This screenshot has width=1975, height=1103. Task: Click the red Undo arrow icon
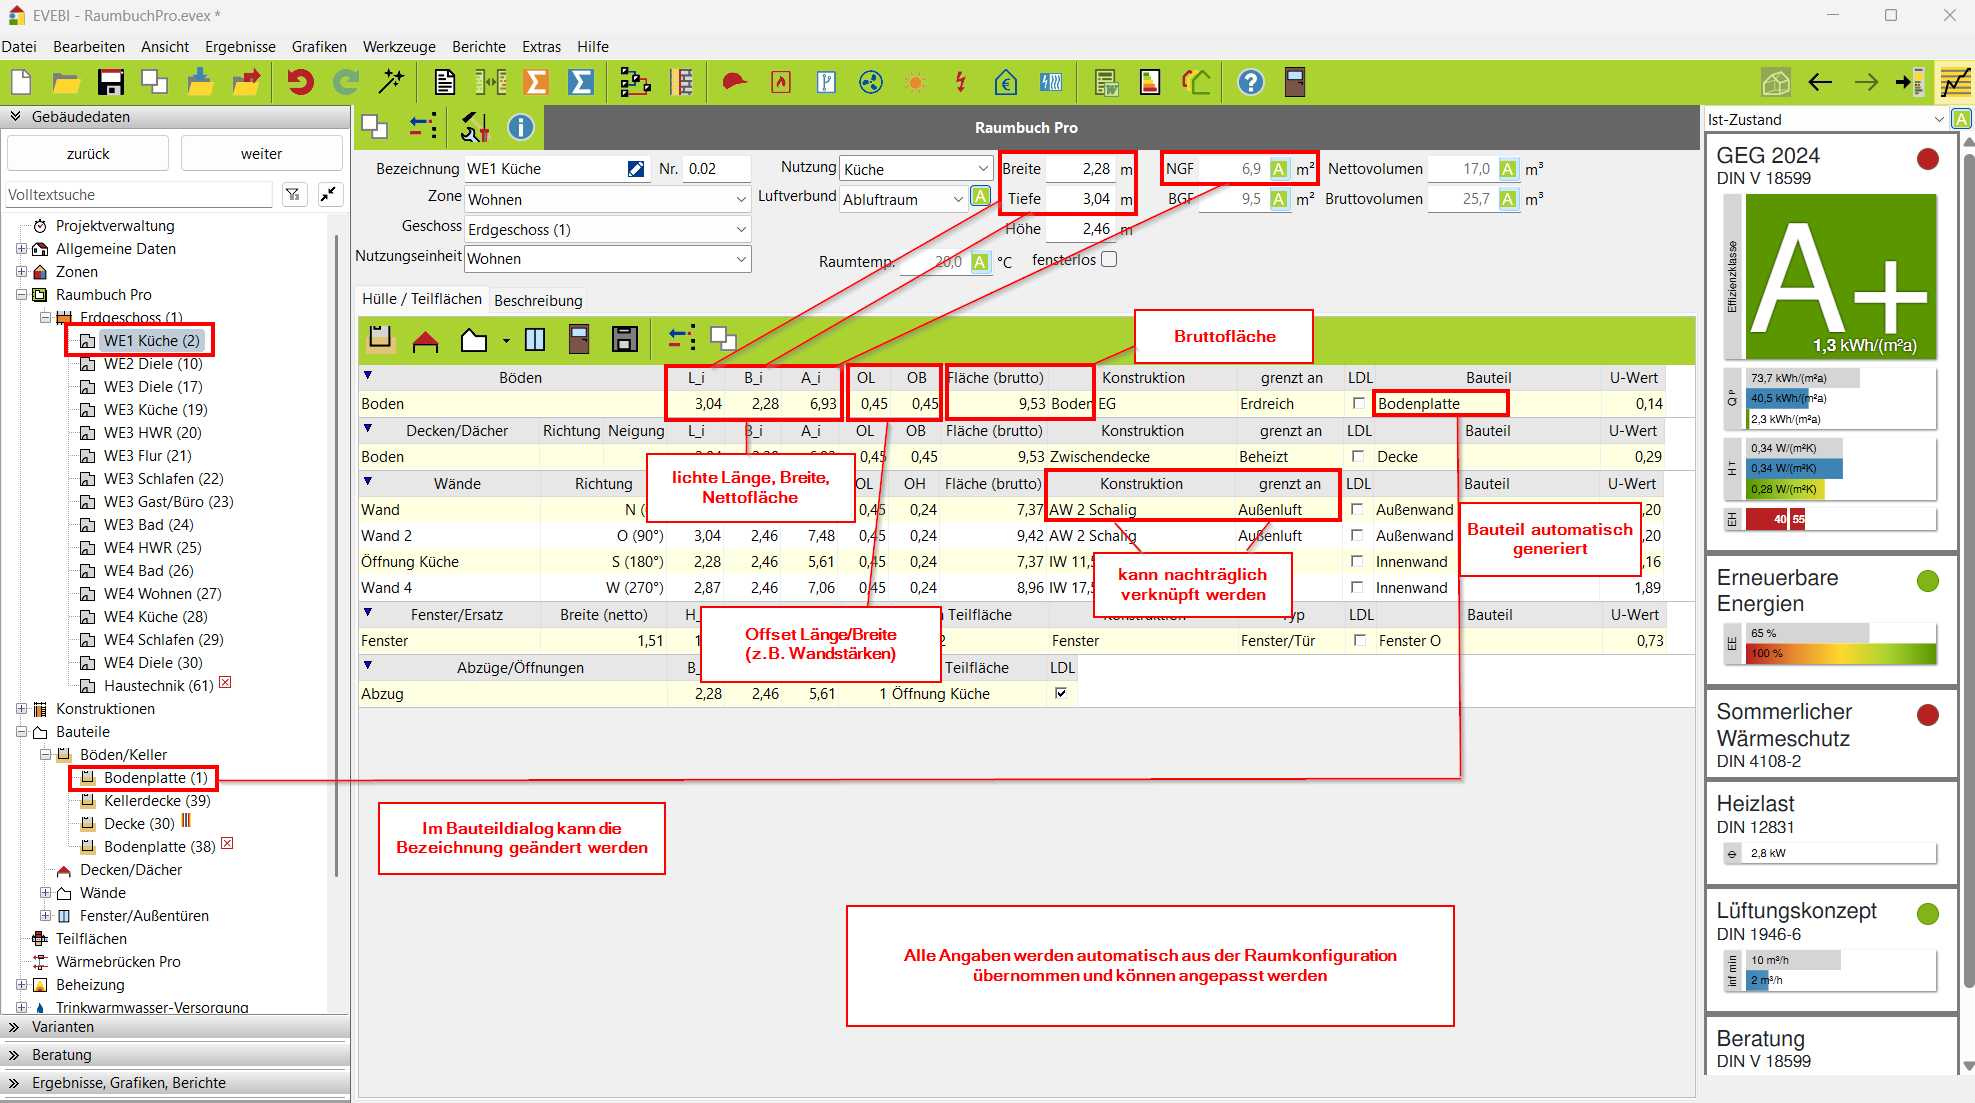300,83
